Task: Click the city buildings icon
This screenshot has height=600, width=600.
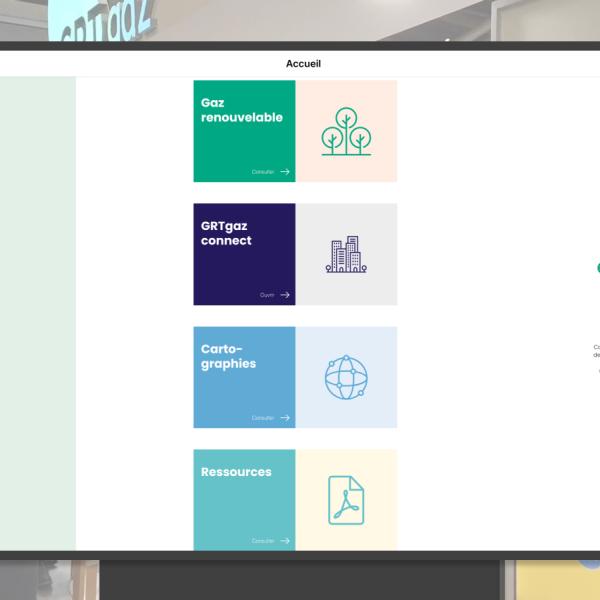Action: coord(346,254)
